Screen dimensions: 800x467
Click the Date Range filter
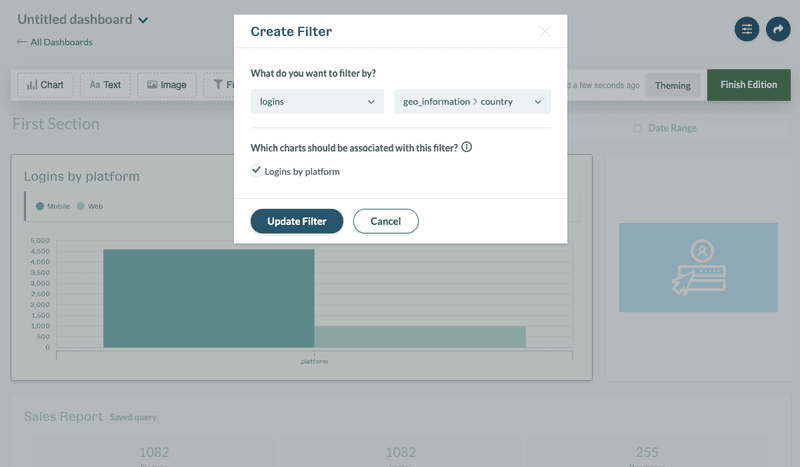665,128
